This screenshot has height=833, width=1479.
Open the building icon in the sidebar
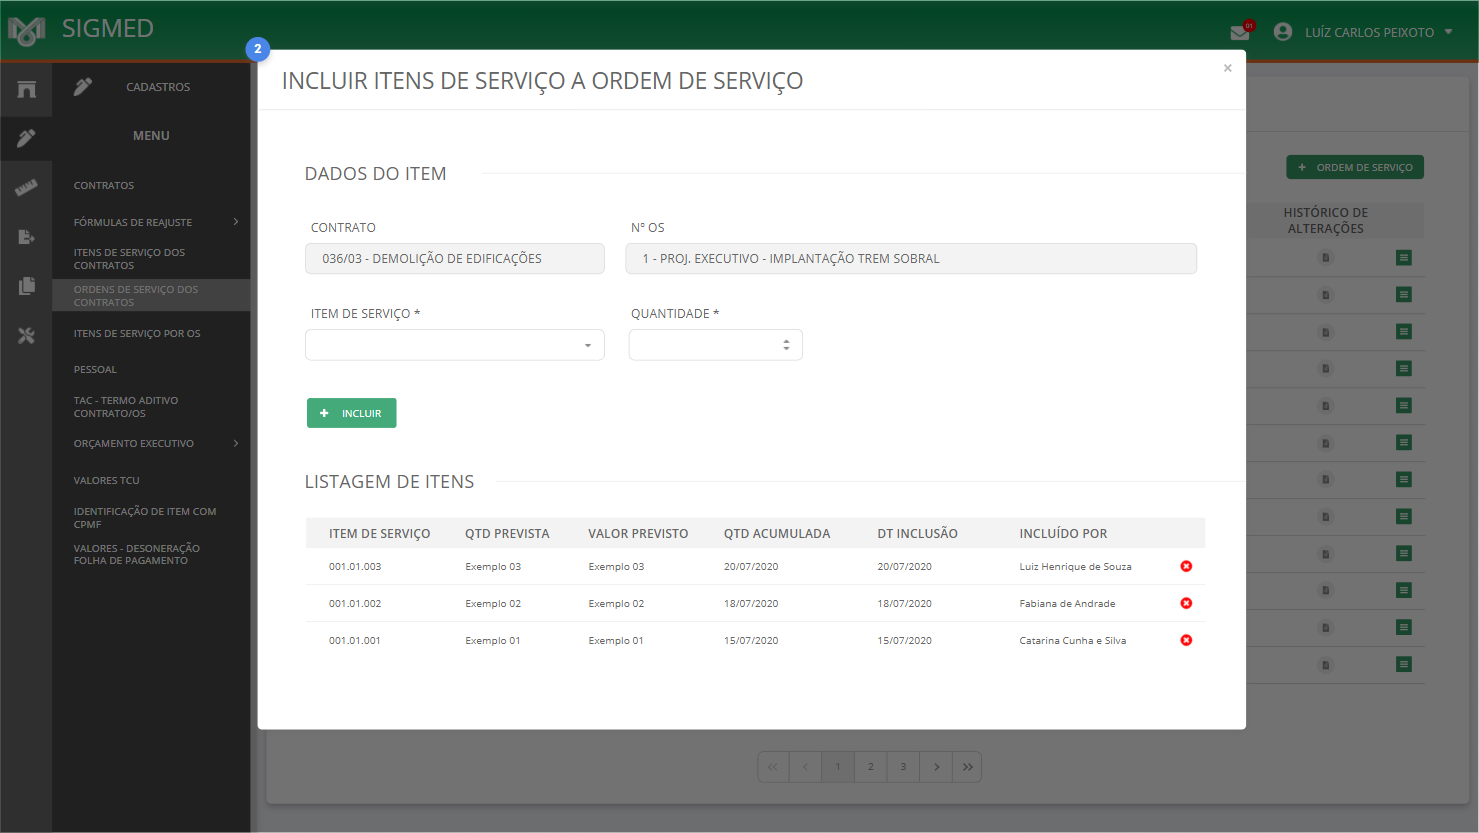coord(27,89)
